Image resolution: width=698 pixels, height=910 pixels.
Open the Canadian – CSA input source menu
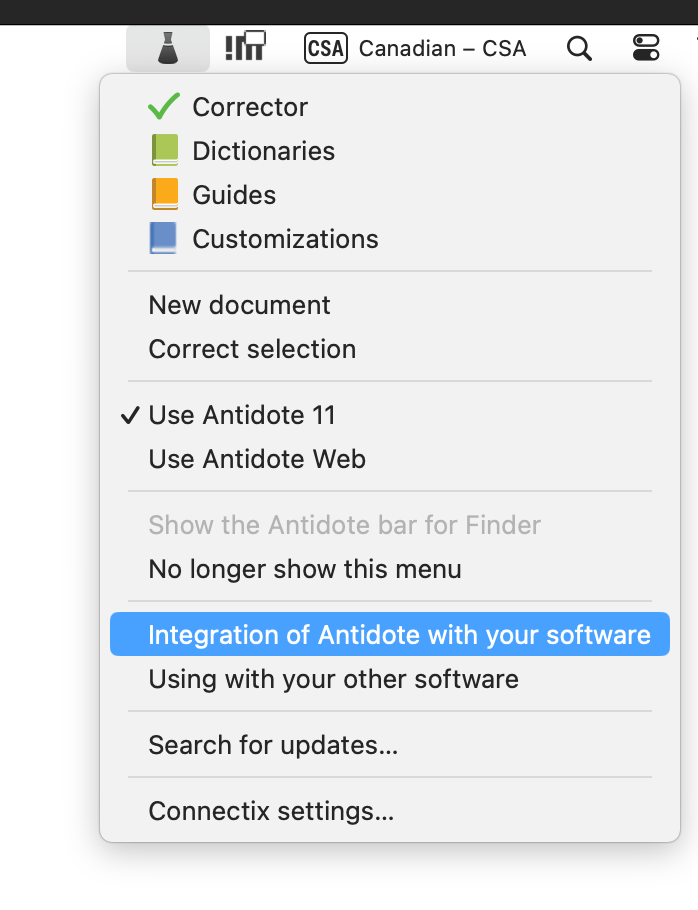click(x=442, y=48)
